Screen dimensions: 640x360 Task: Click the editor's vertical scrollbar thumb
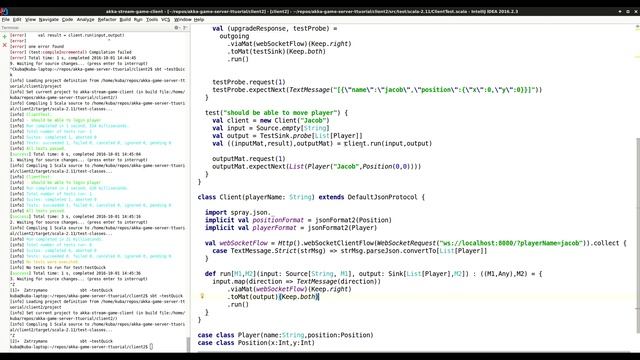click(x=638, y=235)
